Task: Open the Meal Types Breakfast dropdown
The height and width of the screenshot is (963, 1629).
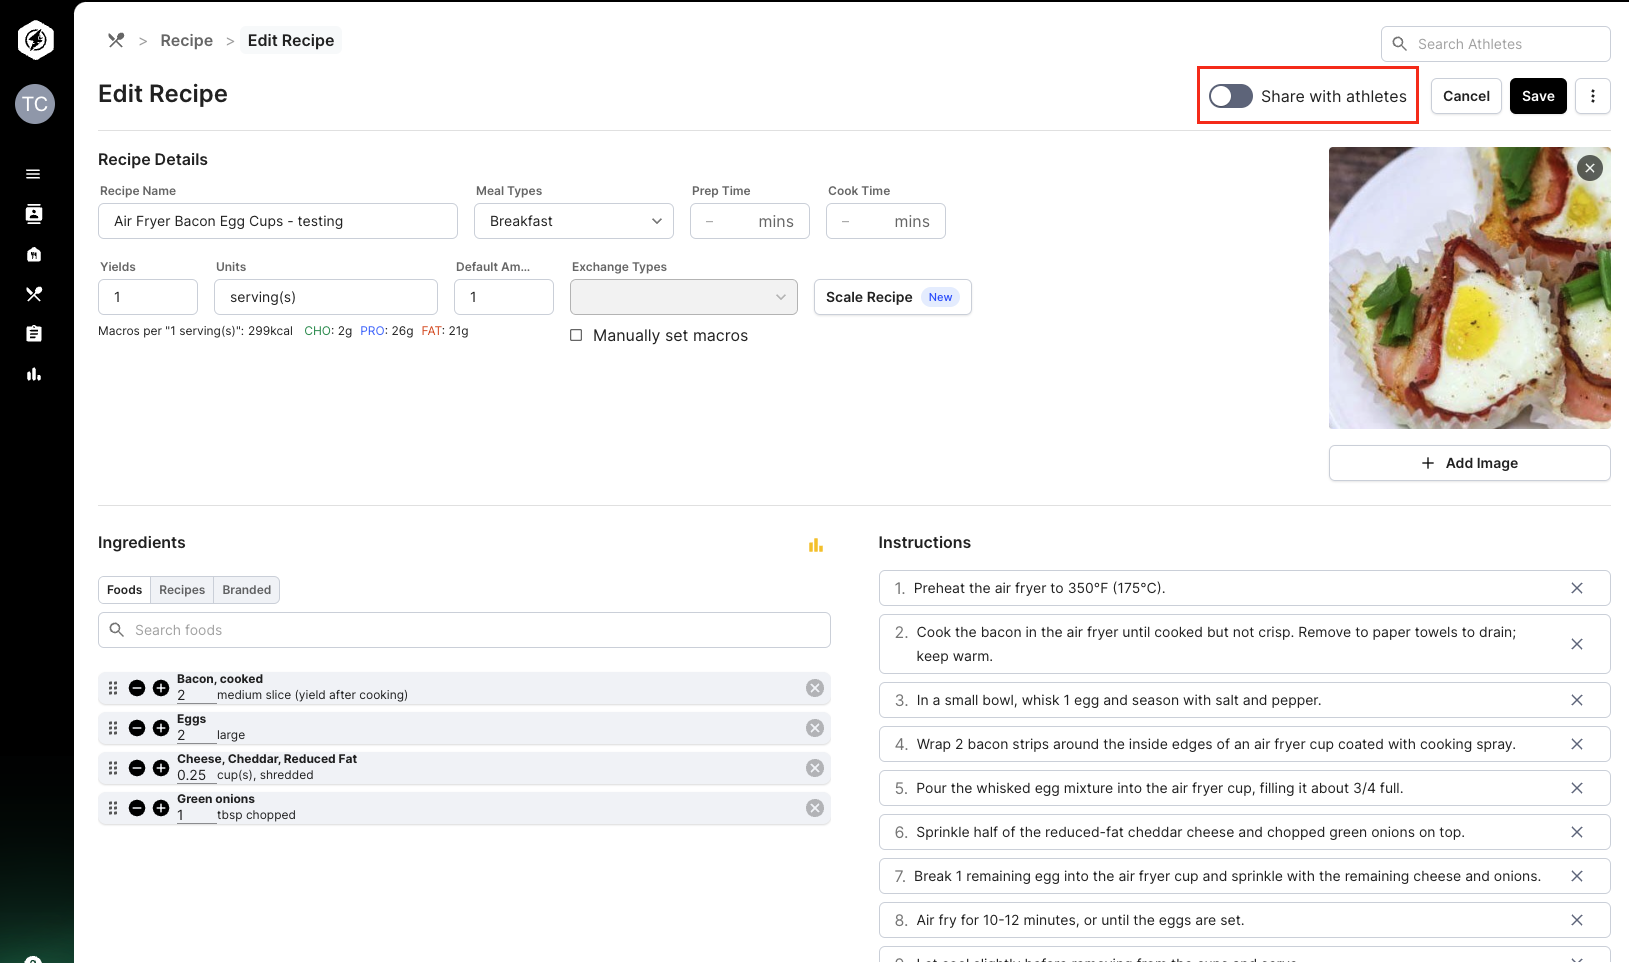Action: [574, 221]
